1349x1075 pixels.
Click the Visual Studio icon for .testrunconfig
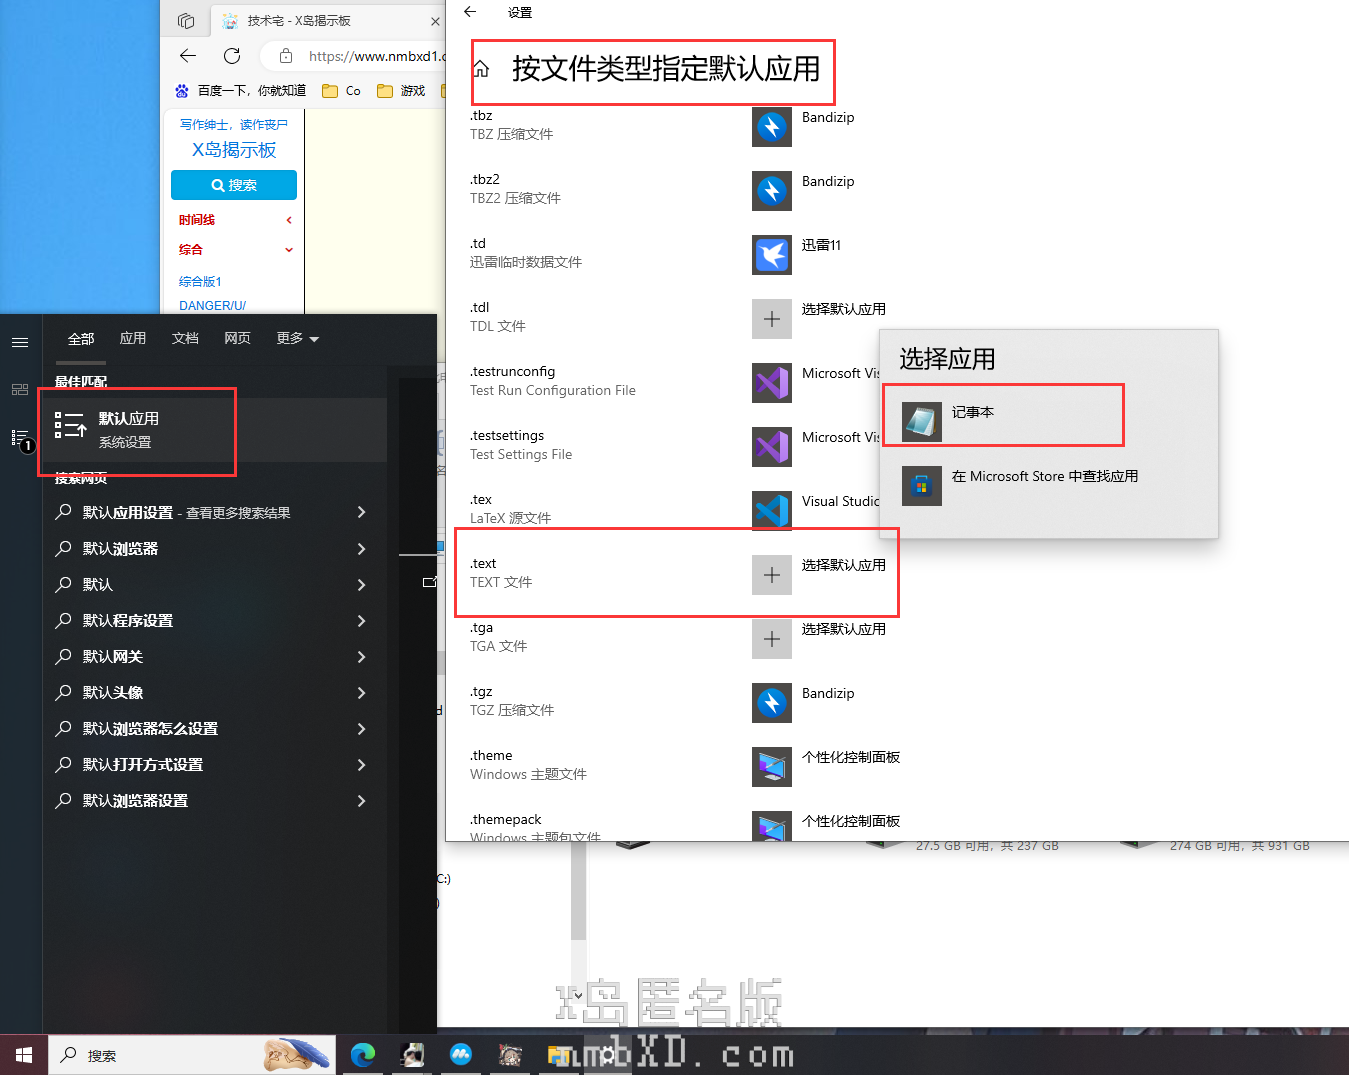[771, 383]
